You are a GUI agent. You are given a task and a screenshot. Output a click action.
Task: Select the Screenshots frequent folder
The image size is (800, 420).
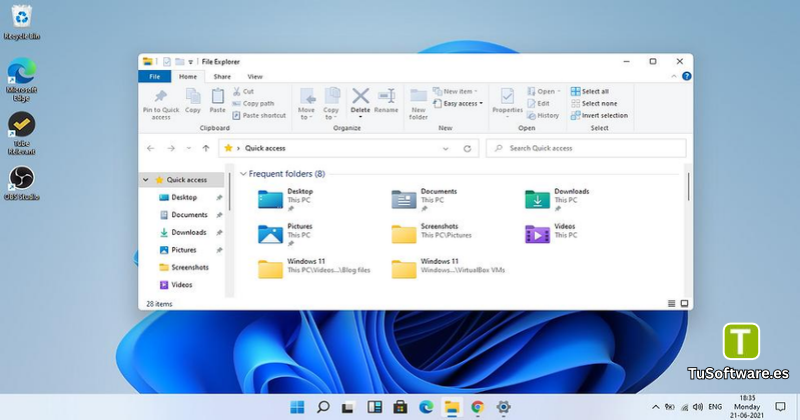click(432, 233)
